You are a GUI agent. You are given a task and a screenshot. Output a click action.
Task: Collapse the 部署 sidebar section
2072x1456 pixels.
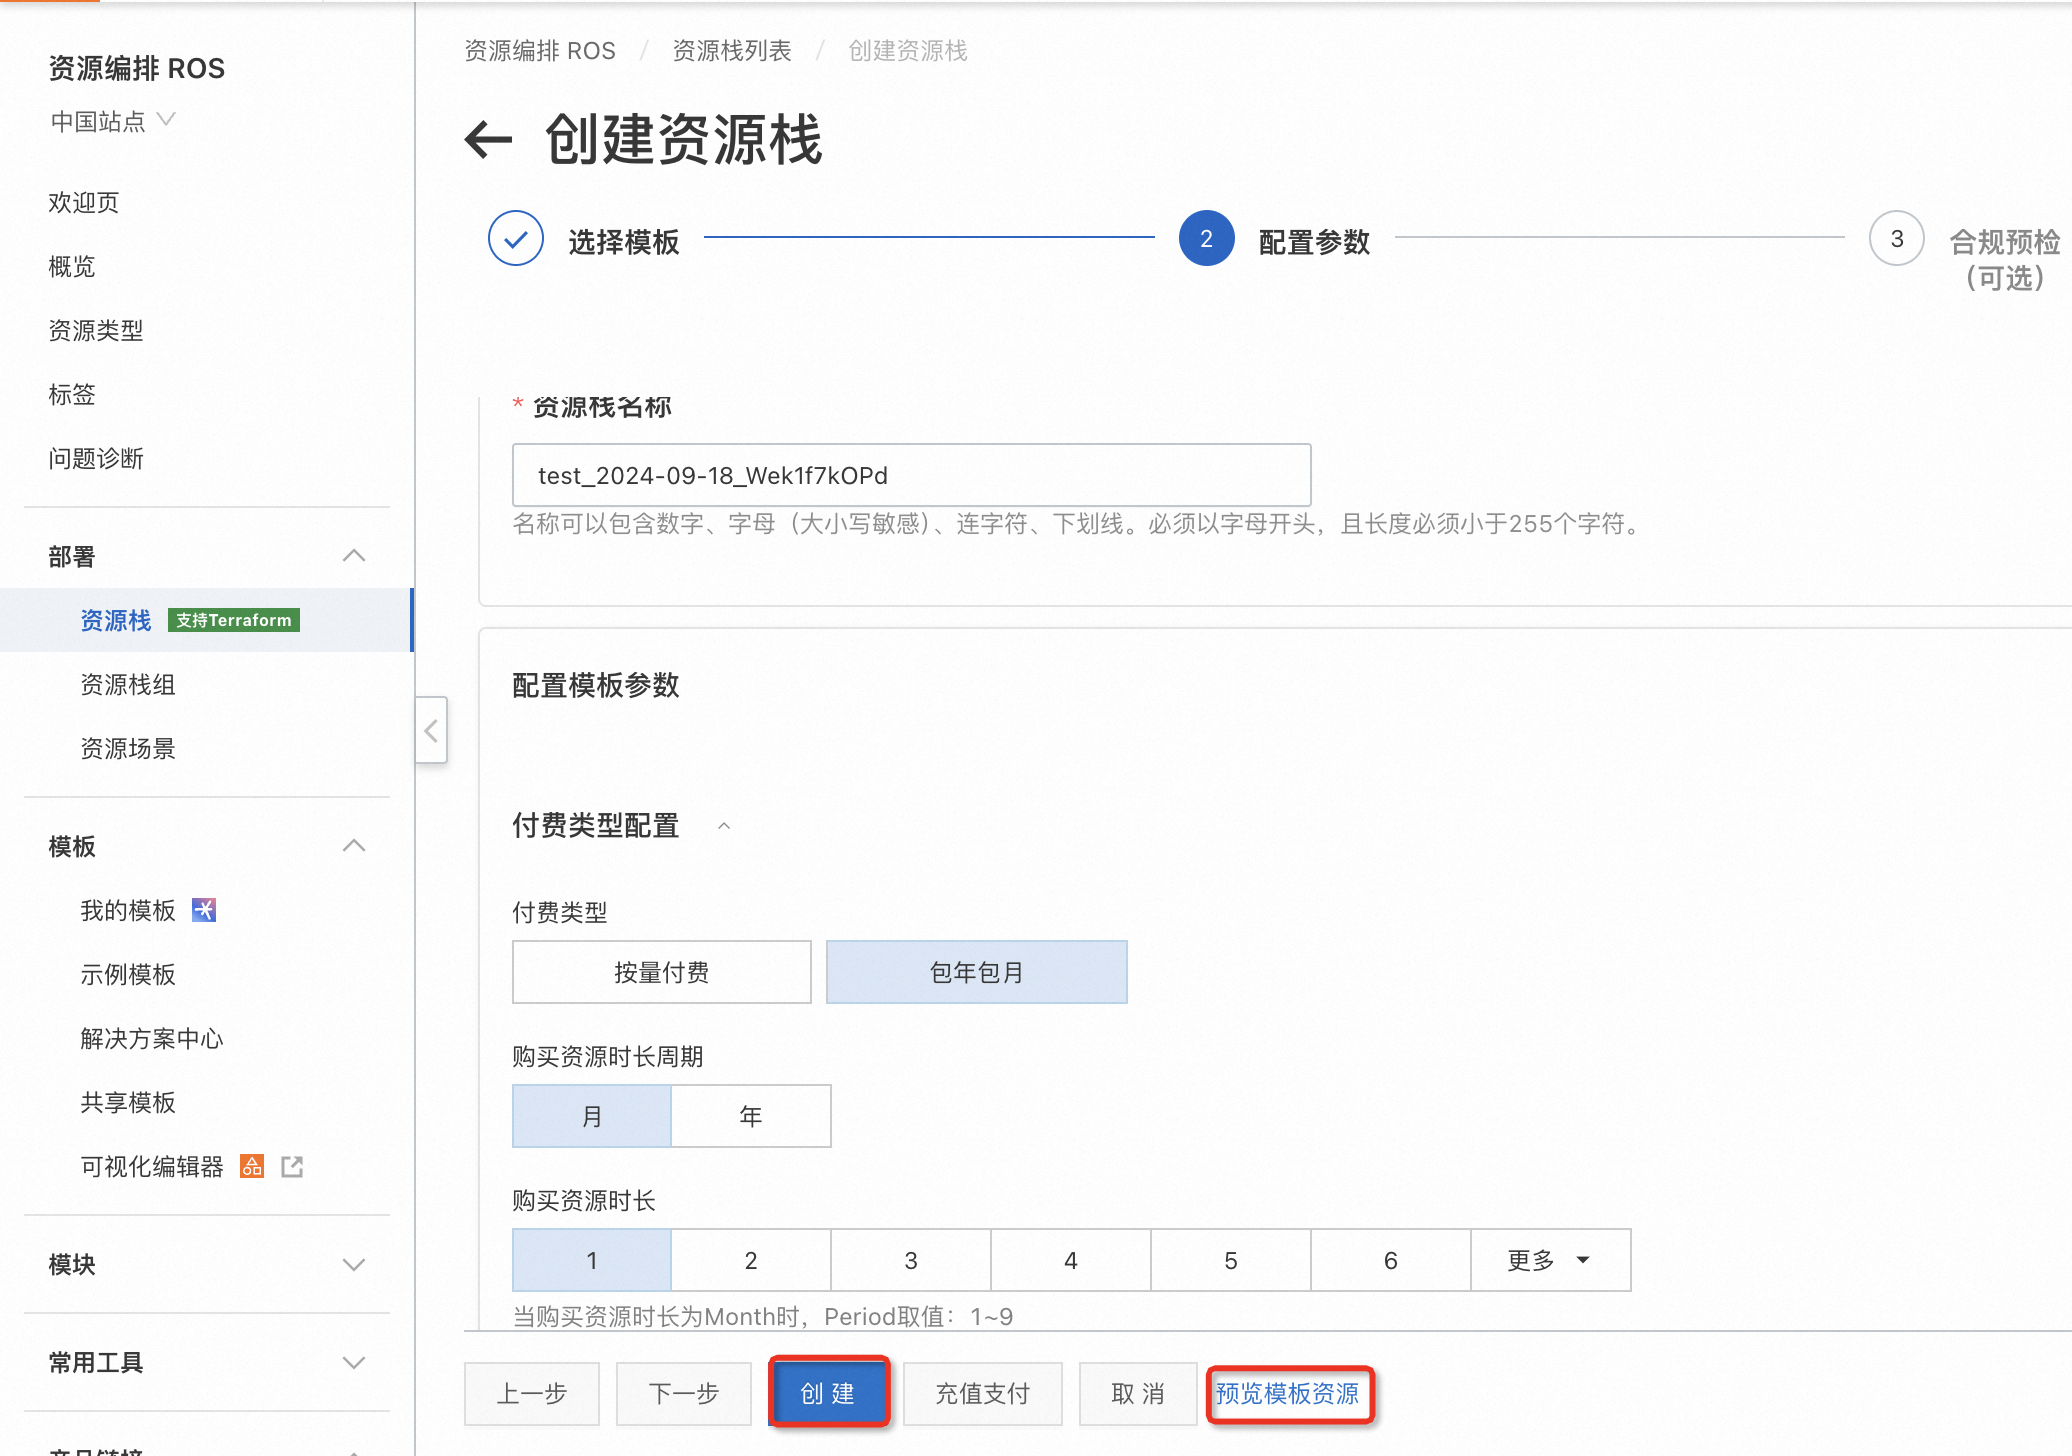(354, 556)
